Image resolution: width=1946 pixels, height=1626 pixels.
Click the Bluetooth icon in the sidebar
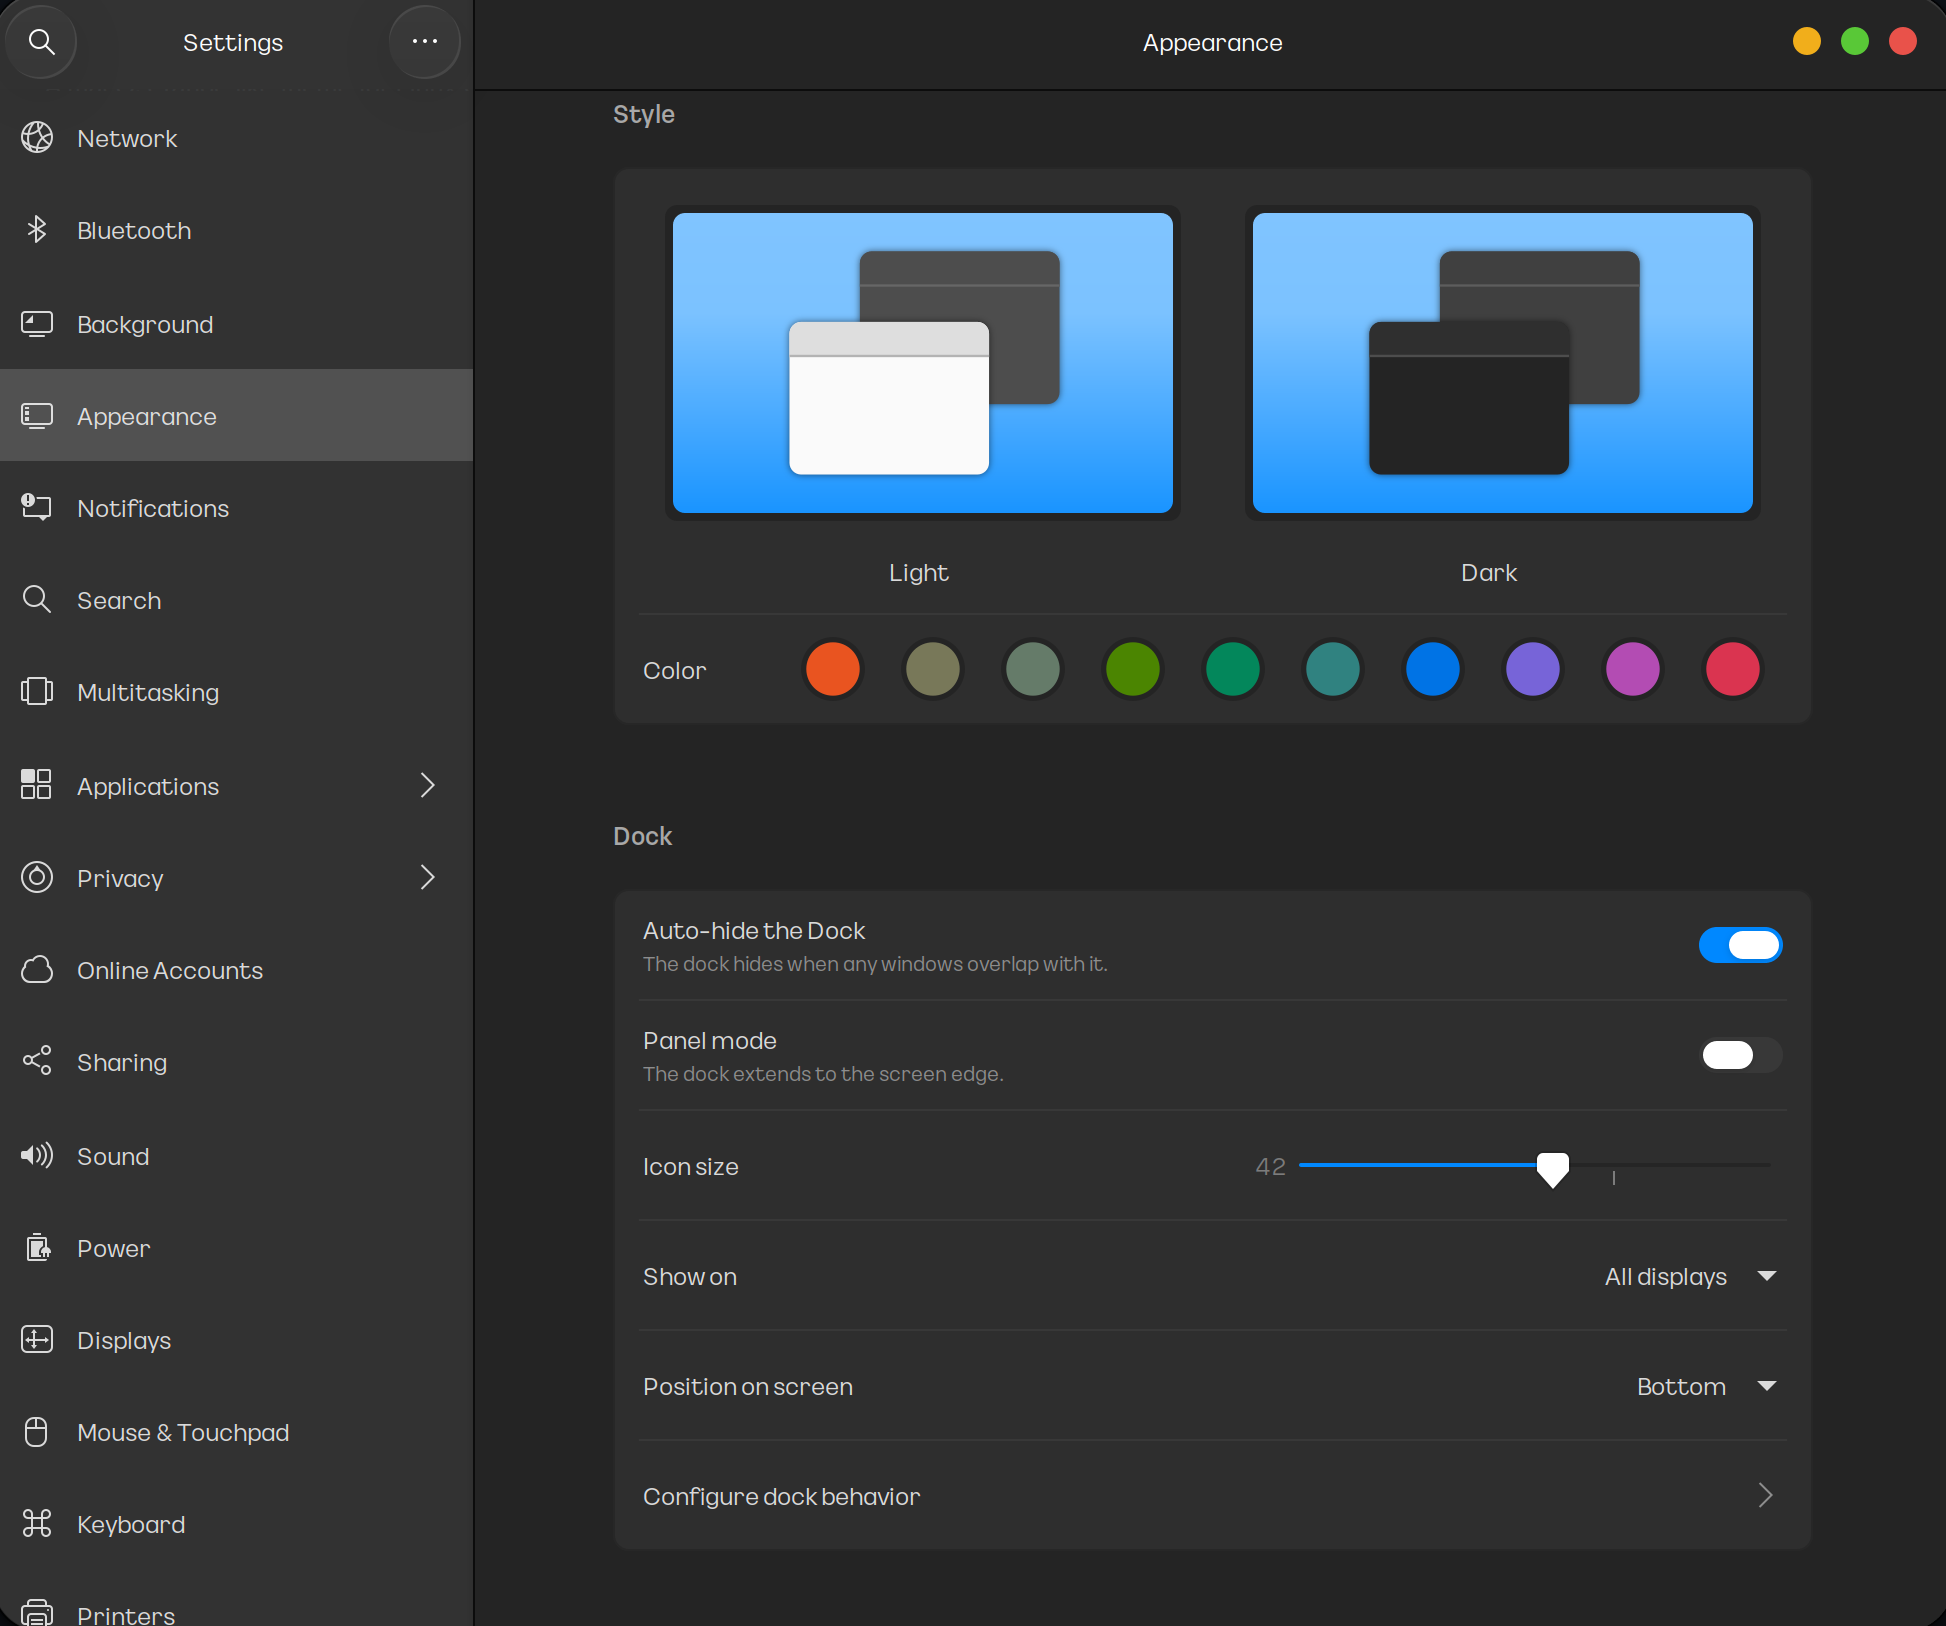pos(37,230)
